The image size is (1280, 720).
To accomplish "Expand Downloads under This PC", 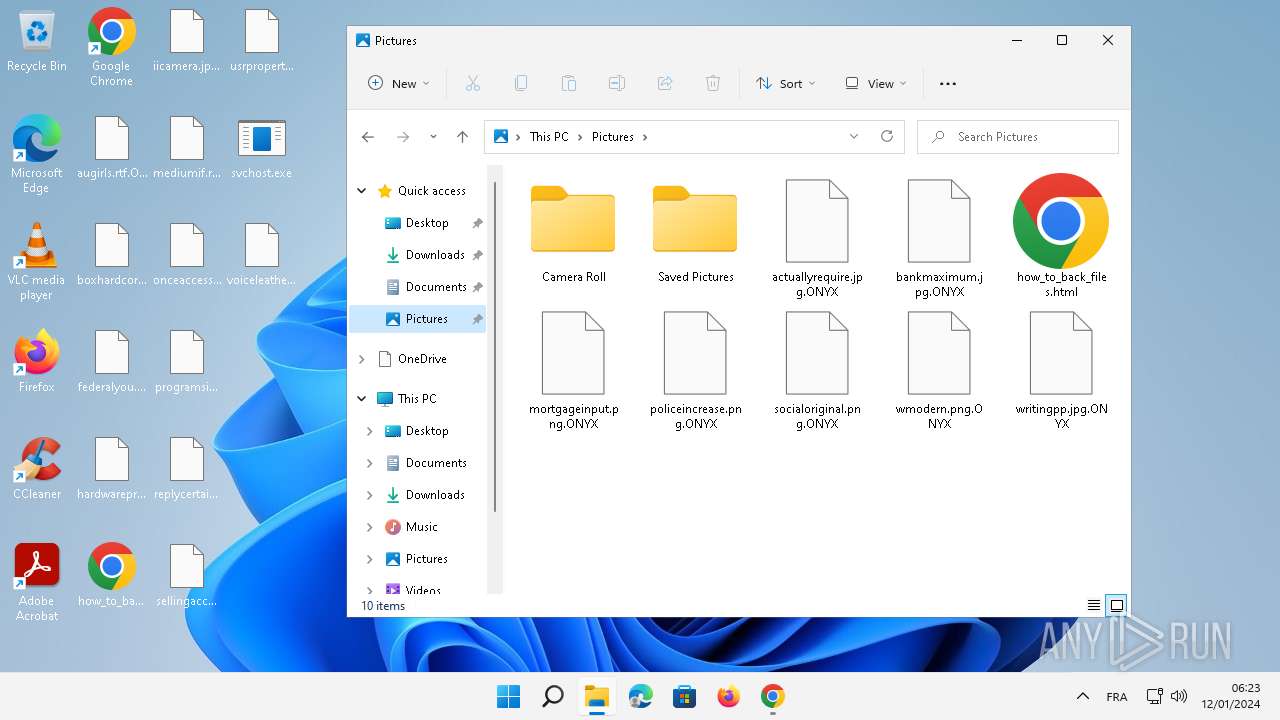I will coord(370,495).
